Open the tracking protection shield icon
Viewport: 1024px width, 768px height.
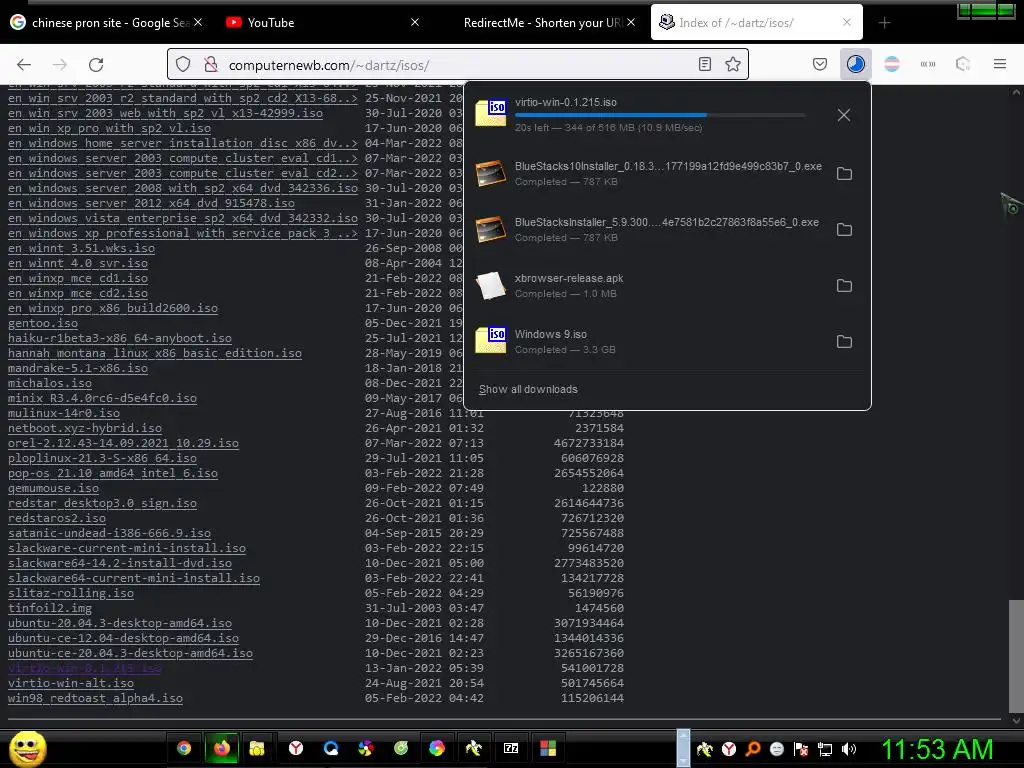tap(183, 65)
